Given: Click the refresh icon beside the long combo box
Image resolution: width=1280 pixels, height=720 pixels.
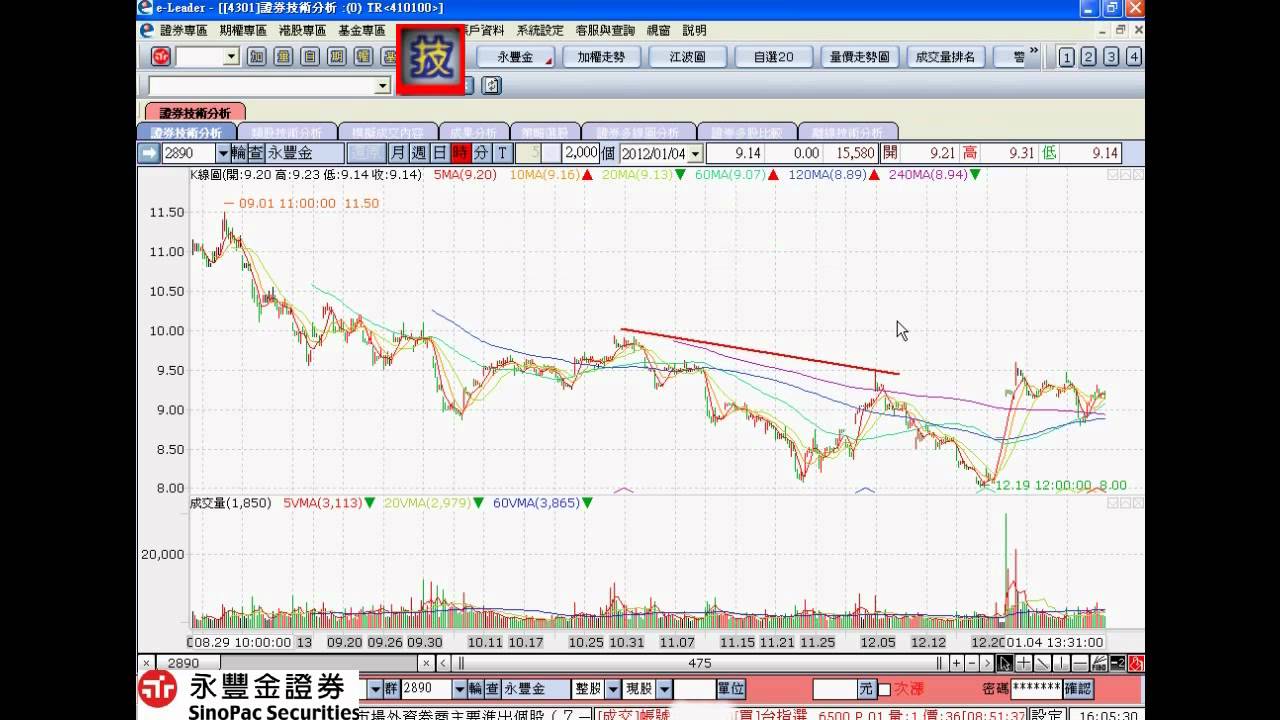Looking at the screenshot, I should pos(491,85).
